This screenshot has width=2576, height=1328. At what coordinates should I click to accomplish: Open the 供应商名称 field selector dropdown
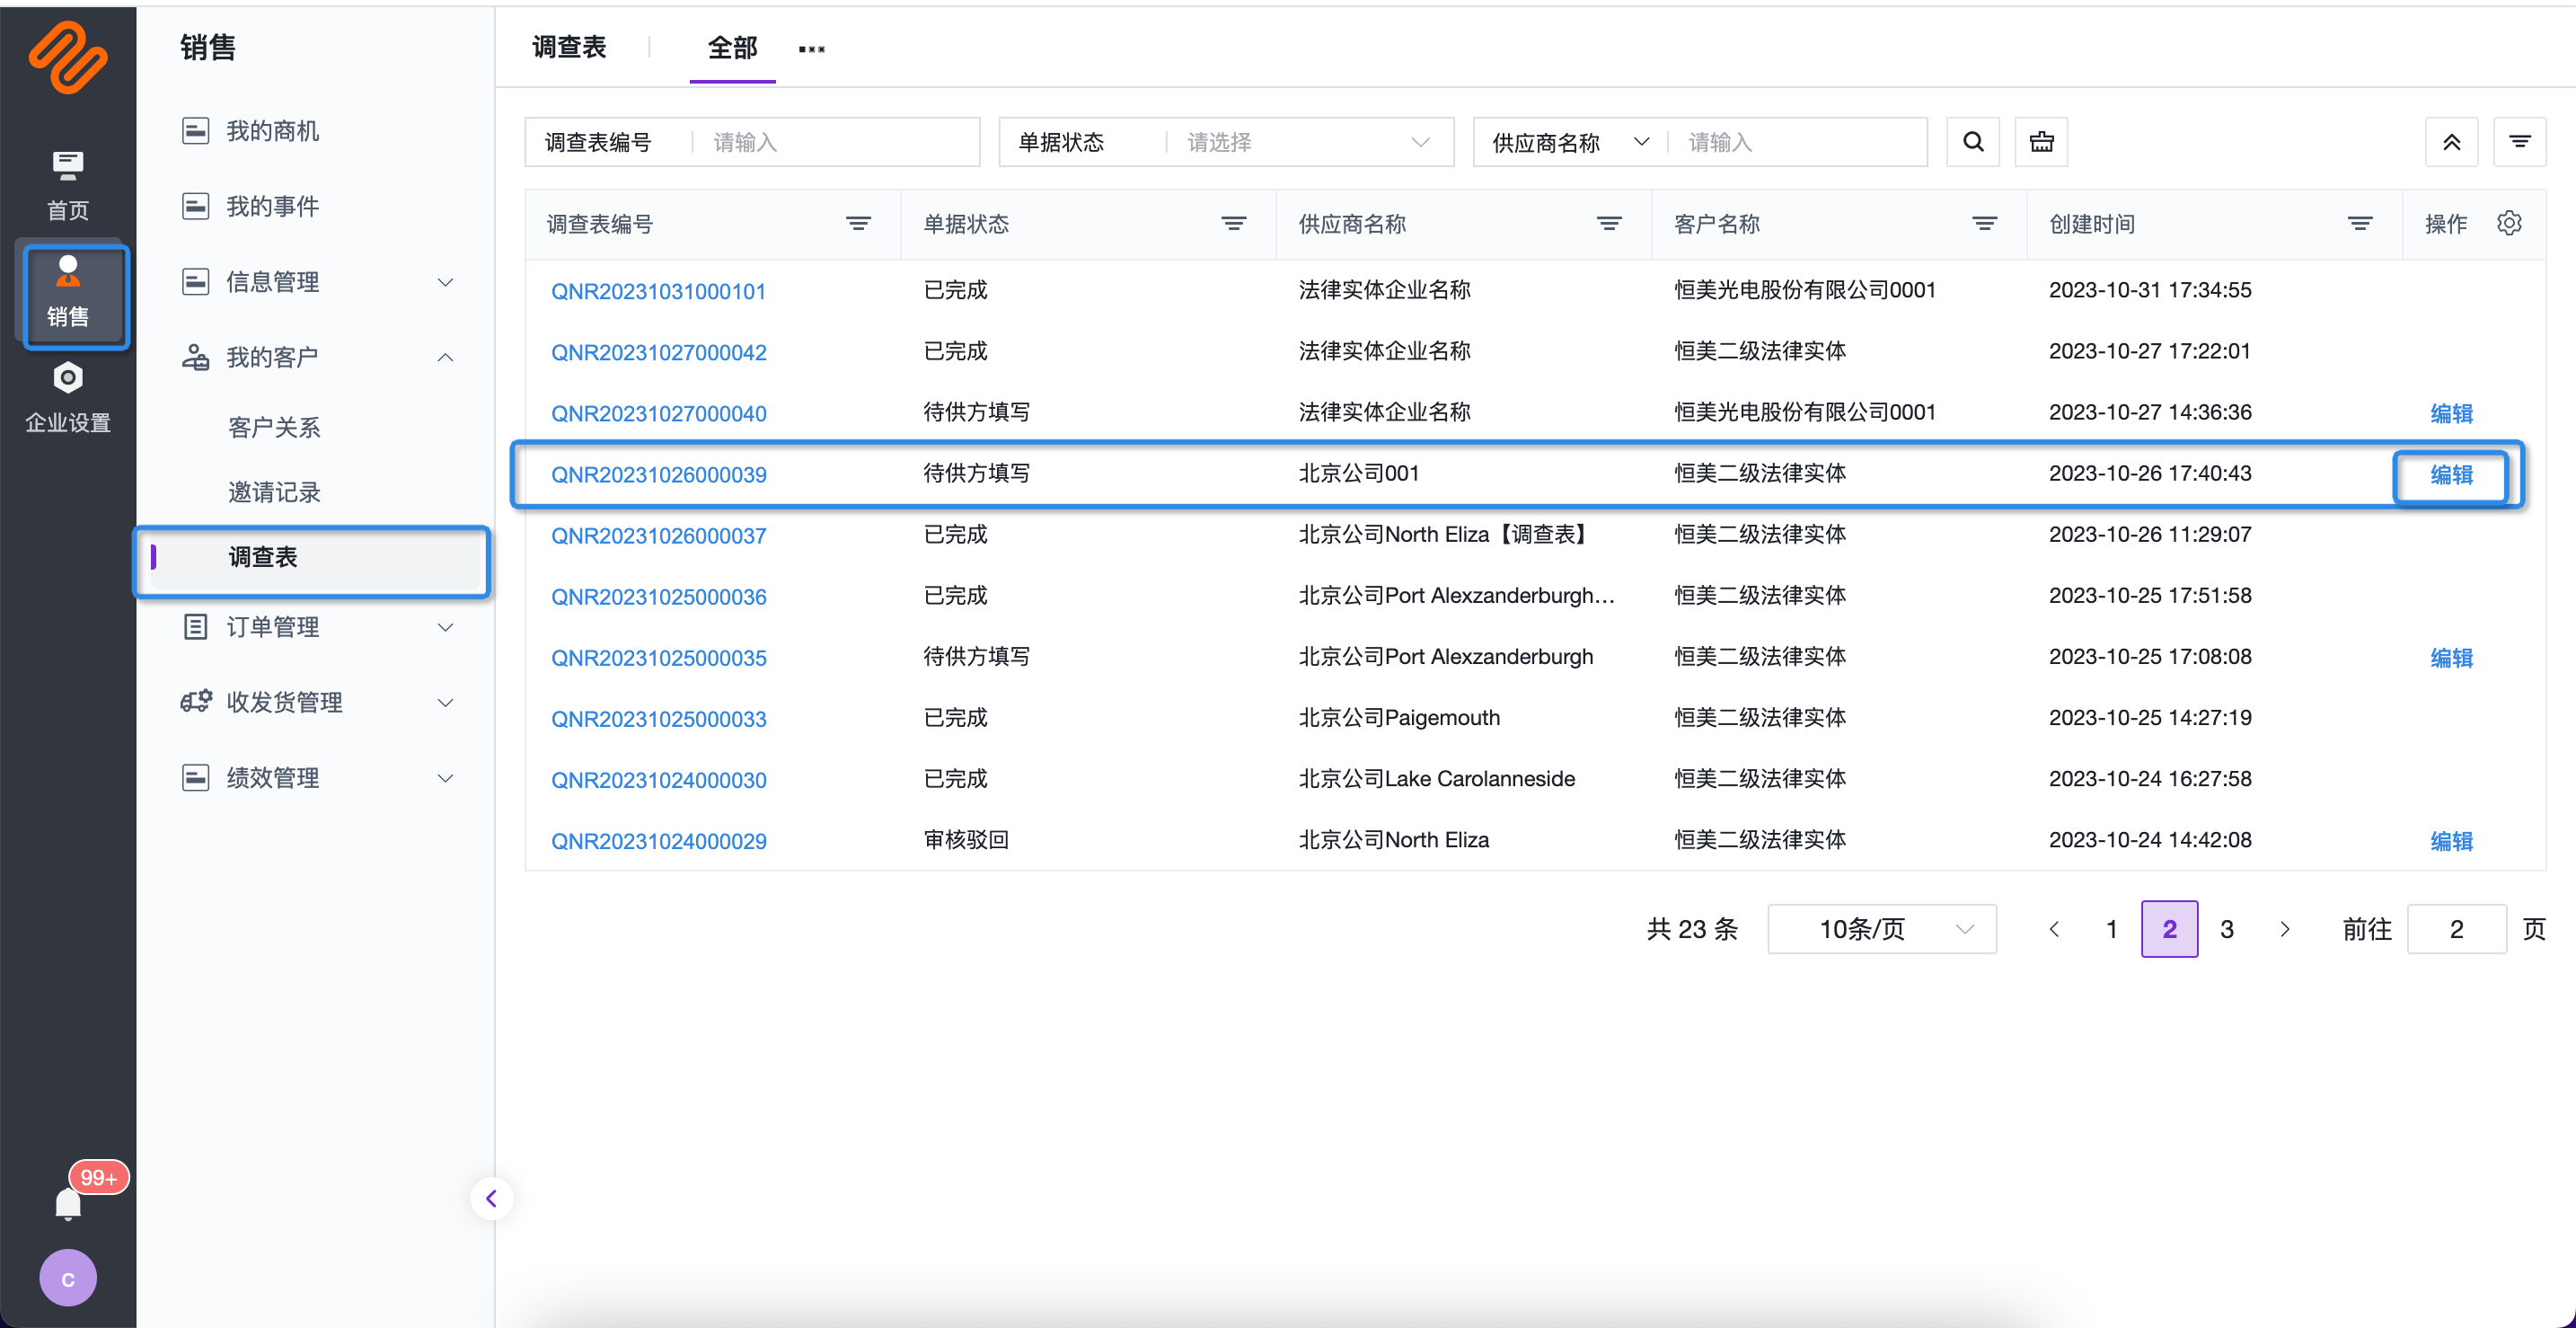click(x=1570, y=142)
